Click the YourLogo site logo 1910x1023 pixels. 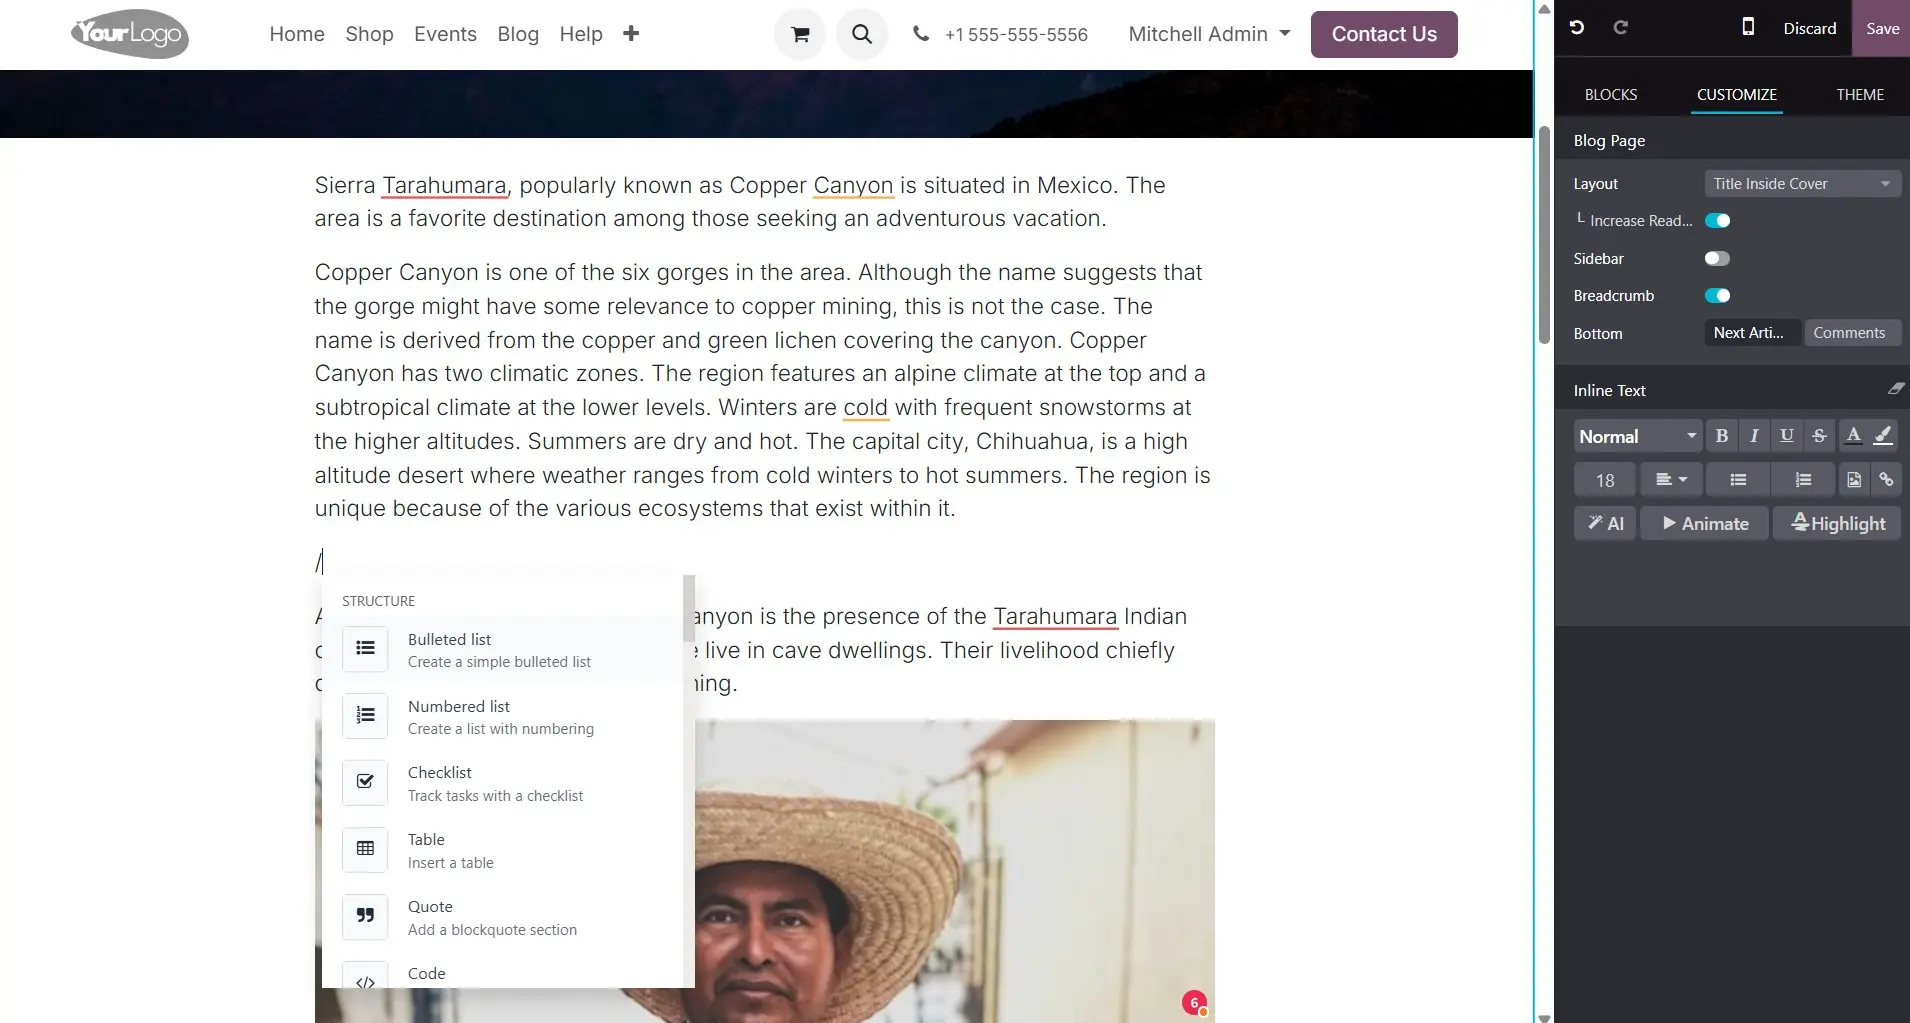pos(130,34)
